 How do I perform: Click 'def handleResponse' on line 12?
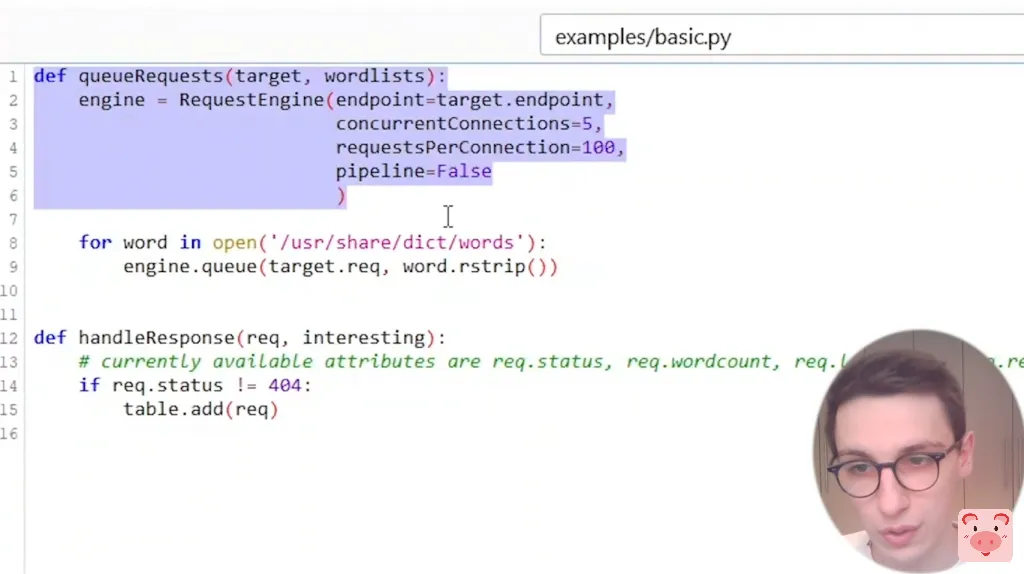coord(135,338)
